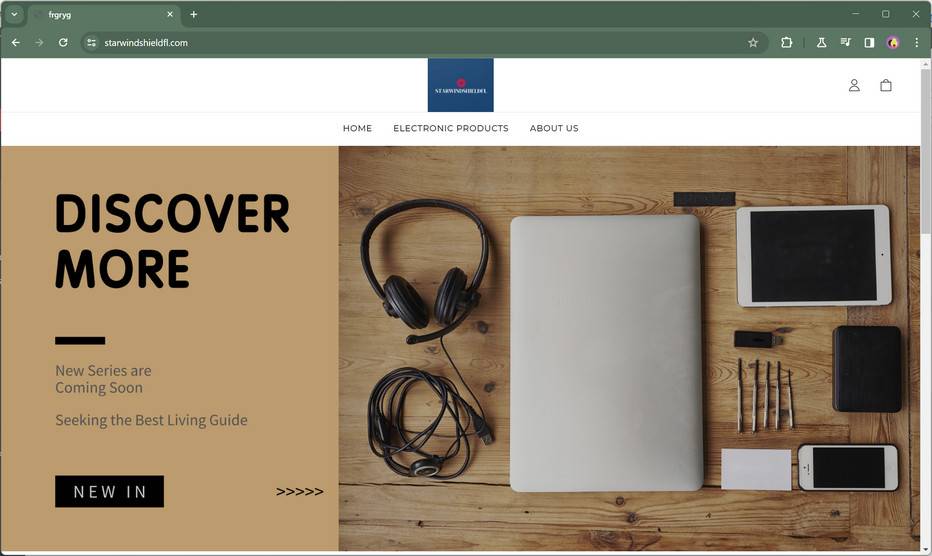Open the Chrome three-dot menu

pyautogui.click(x=916, y=43)
